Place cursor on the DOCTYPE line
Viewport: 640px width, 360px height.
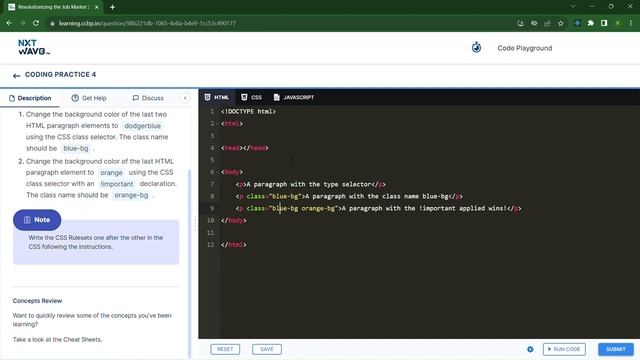(248, 111)
